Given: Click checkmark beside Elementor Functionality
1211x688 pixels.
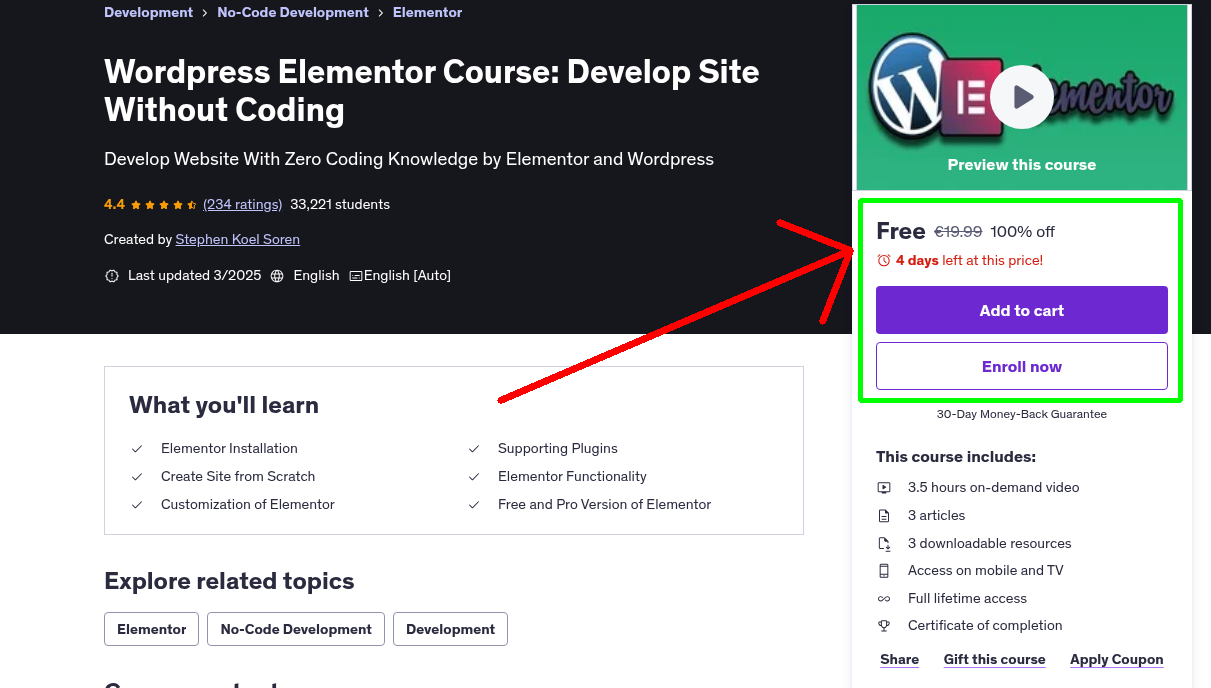Looking at the screenshot, I should 474,477.
